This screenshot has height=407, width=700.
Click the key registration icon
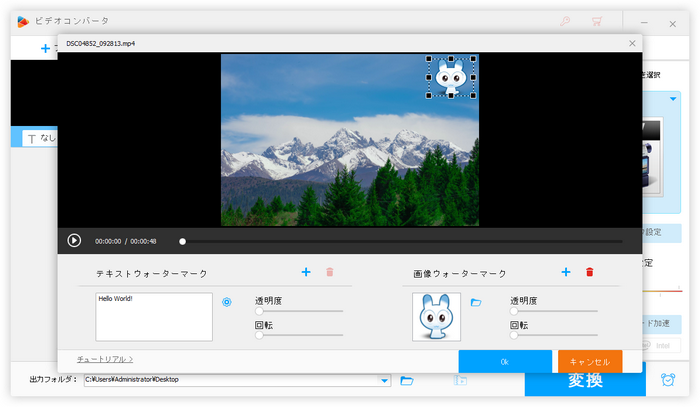(x=563, y=20)
